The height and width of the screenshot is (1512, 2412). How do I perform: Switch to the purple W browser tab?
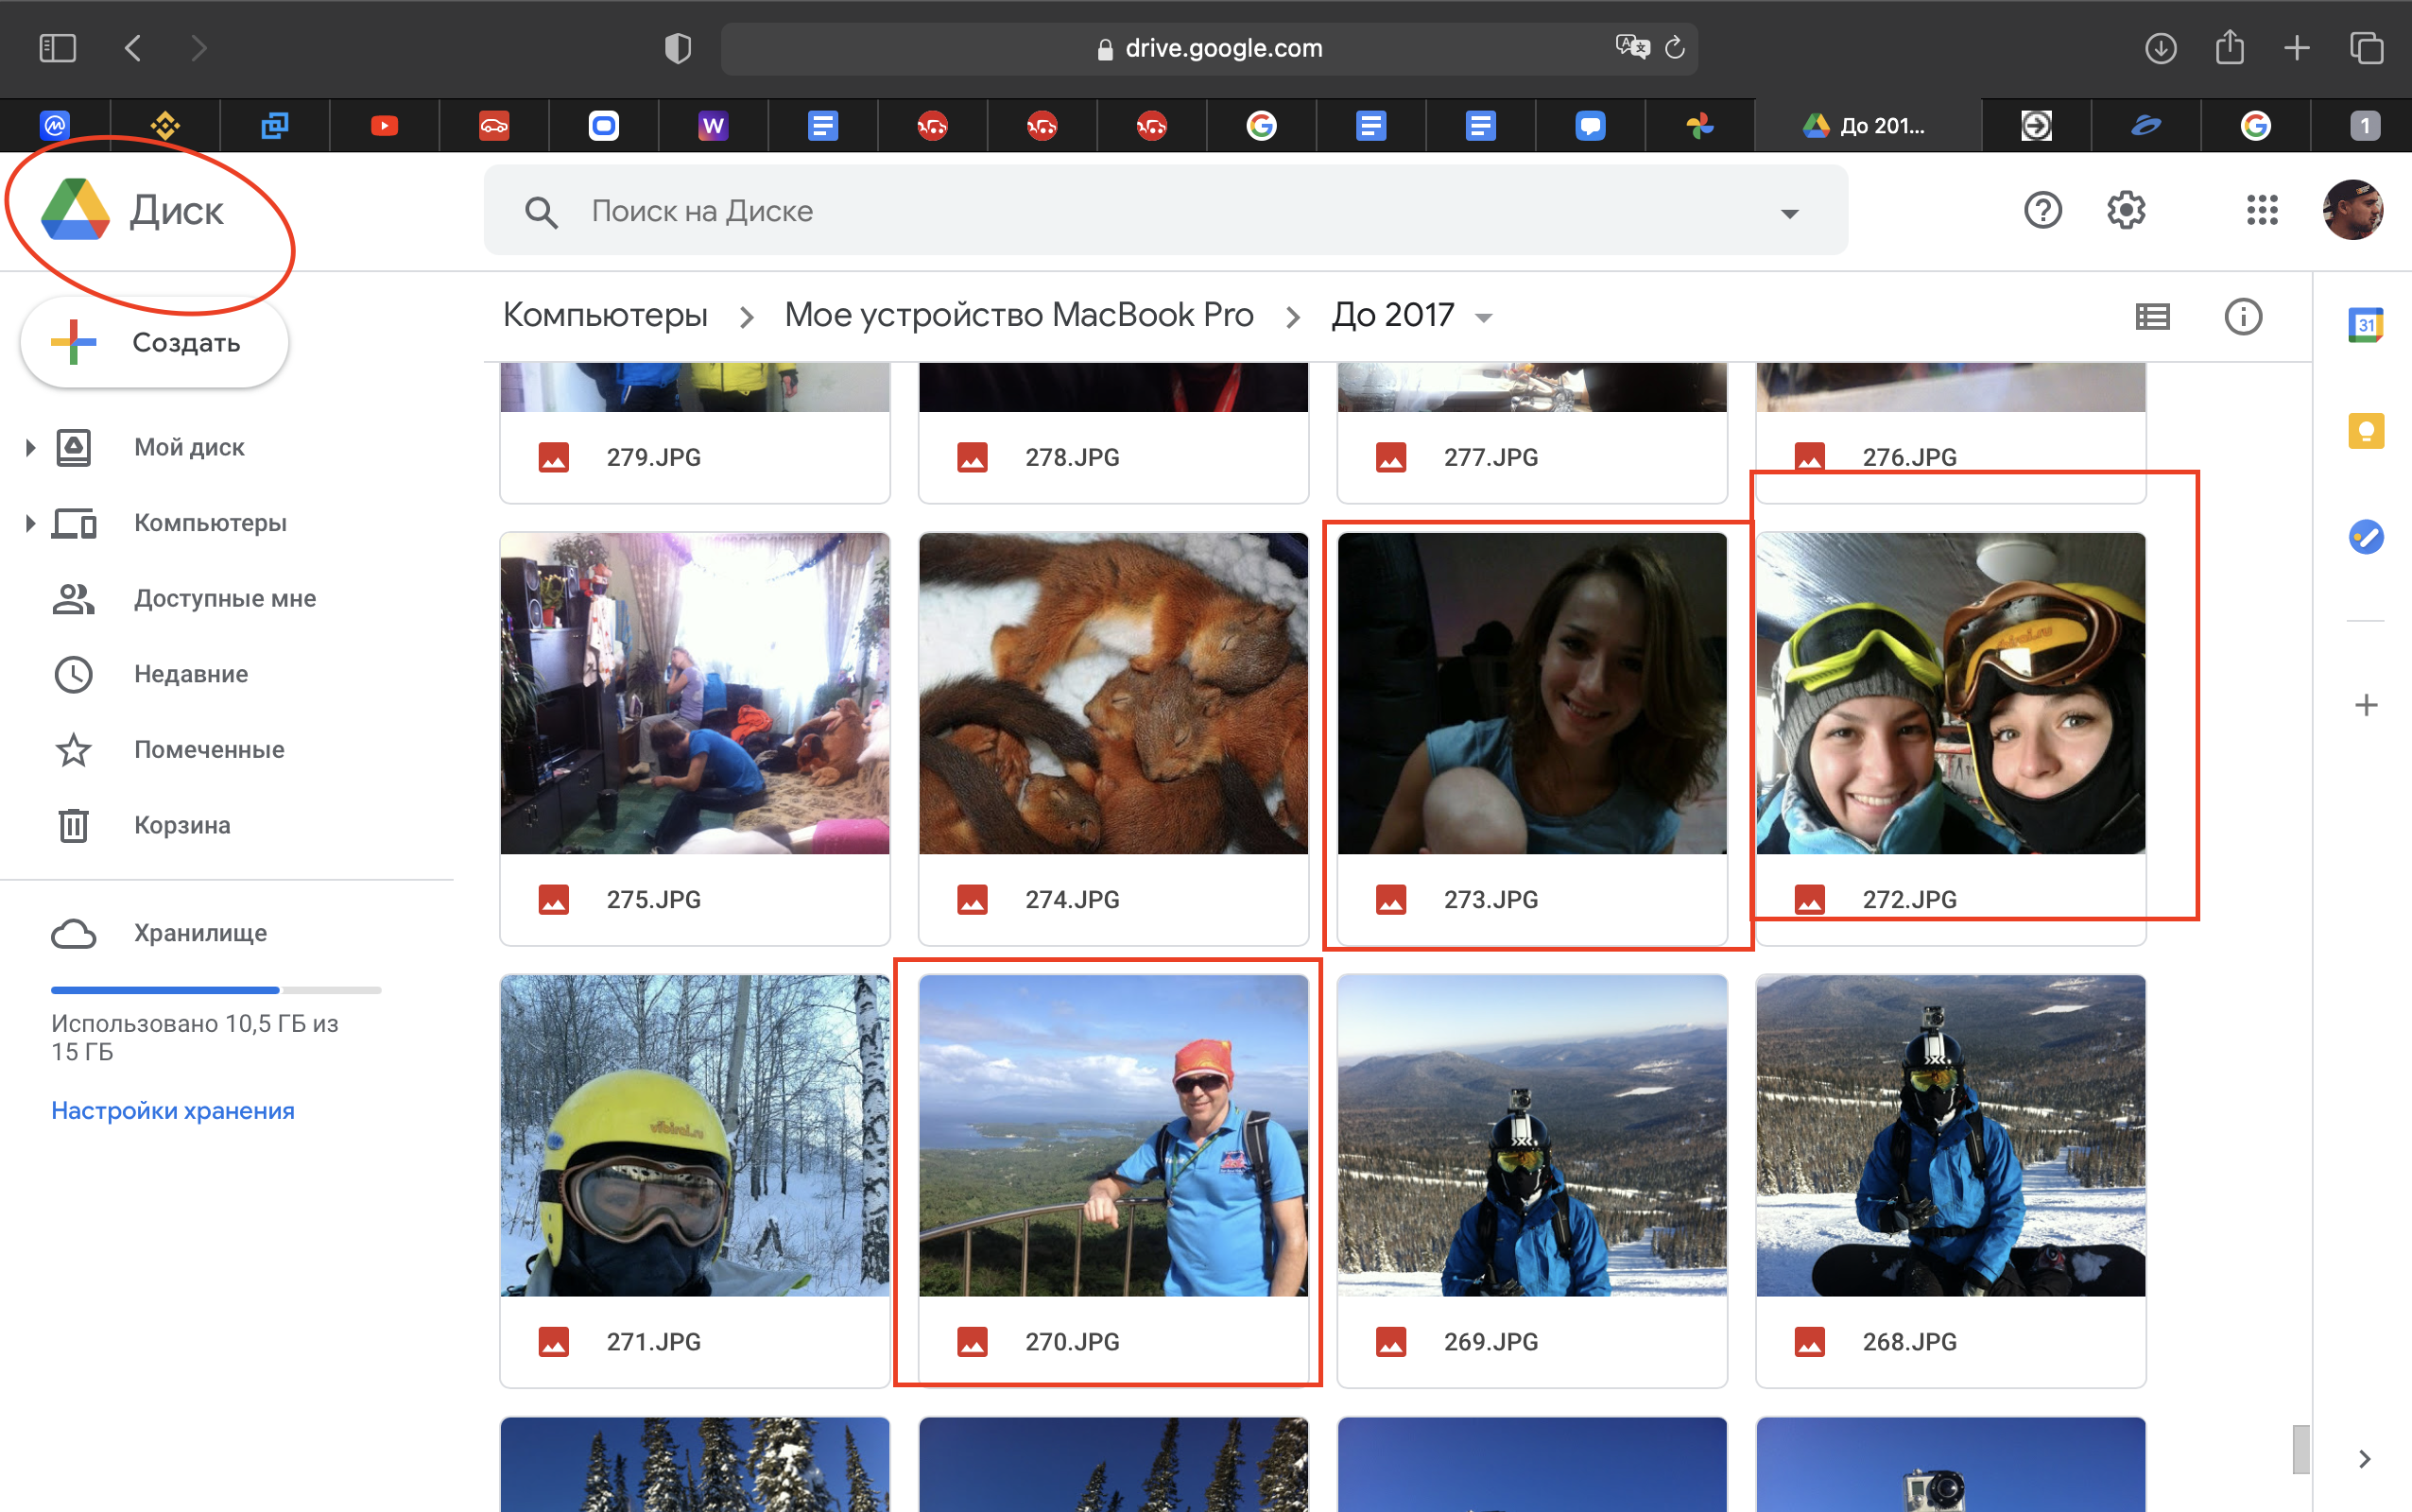712,126
